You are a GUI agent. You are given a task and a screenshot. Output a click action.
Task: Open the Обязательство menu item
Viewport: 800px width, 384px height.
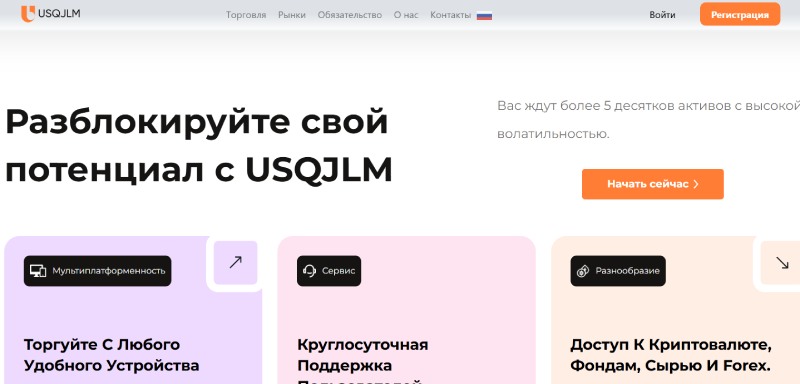tap(349, 15)
